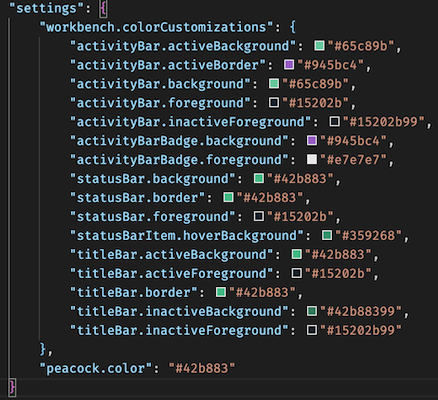The width and height of the screenshot is (438, 400).
Task: Click the statusBarItem.hoverBackground swatch
Action: coord(327,236)
